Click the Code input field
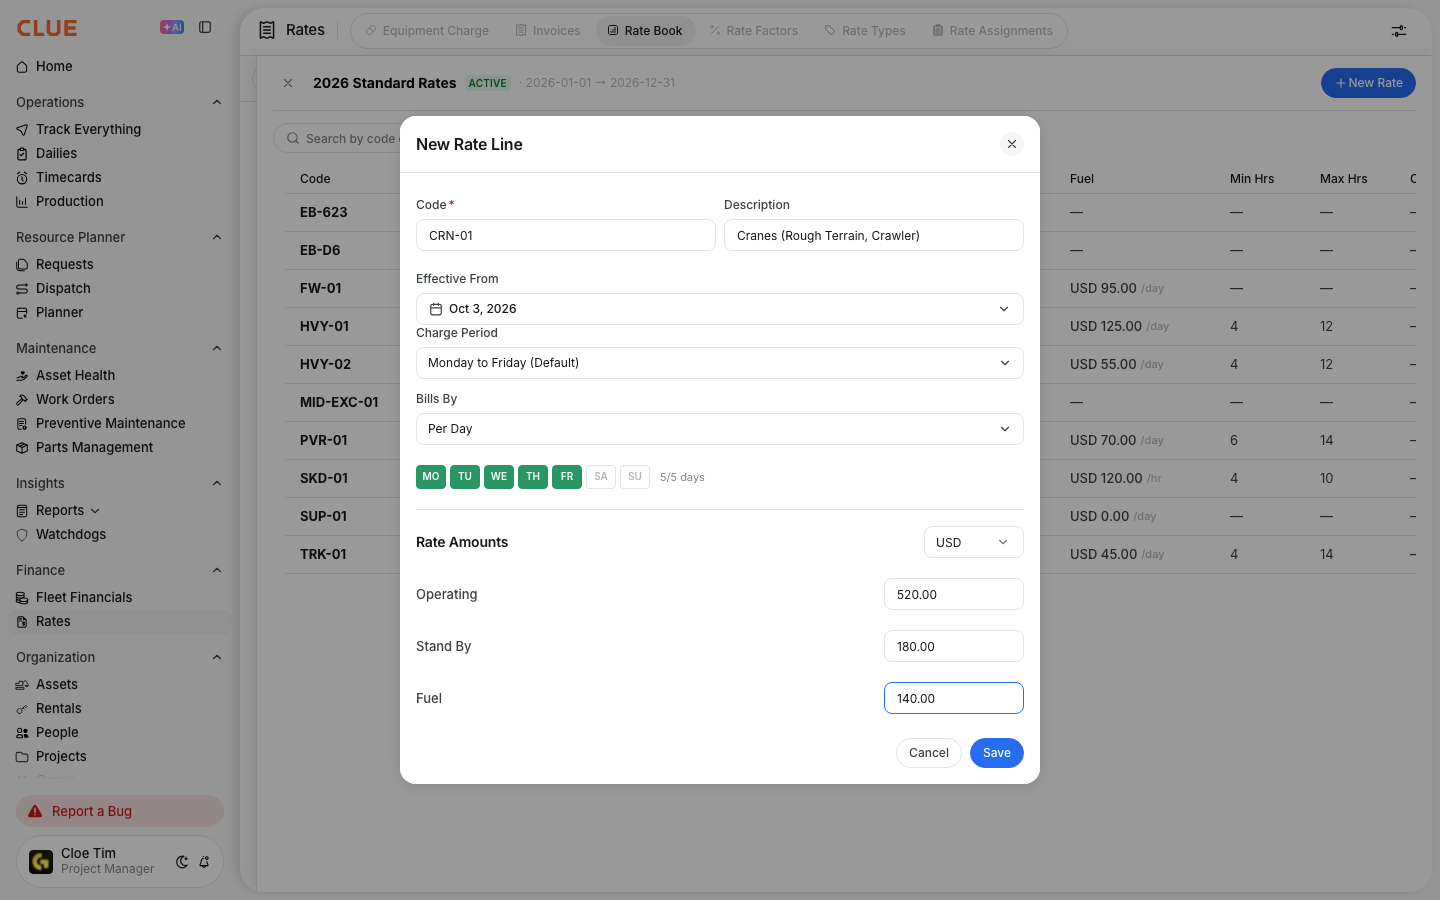This screenshot has width=1440, height=900. coord(566,235)
